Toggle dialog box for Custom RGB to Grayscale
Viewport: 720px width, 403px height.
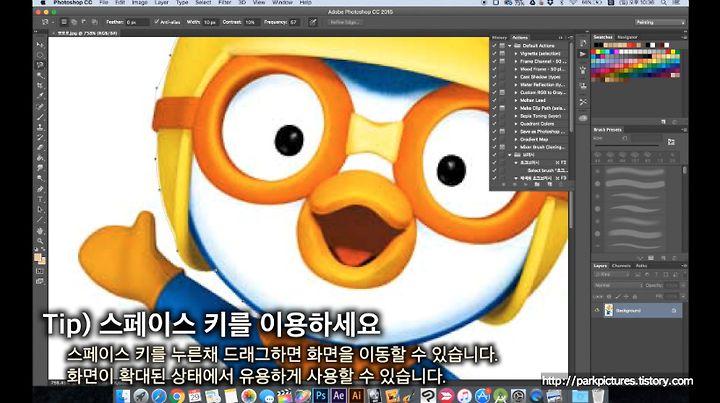[502, 92]
